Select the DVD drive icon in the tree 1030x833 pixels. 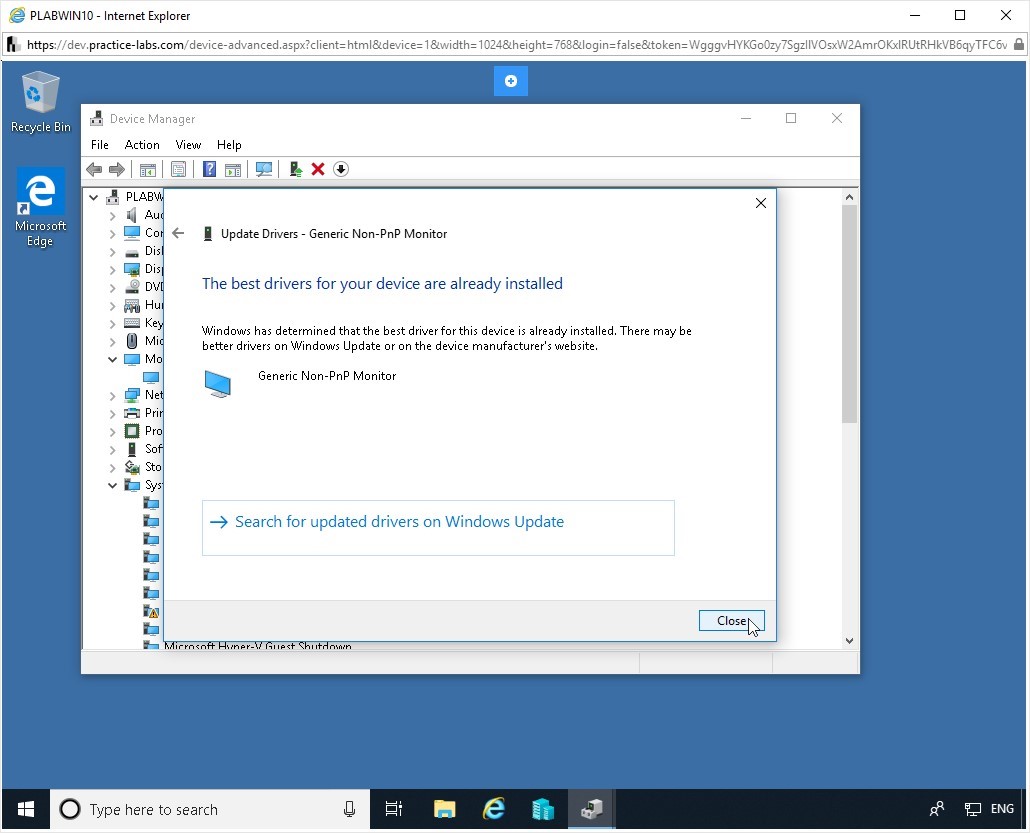132,286
